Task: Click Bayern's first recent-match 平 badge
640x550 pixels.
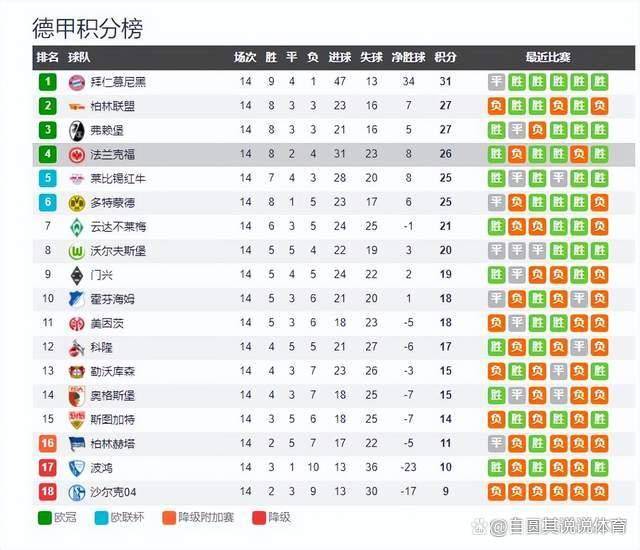Action: [496, 82]
